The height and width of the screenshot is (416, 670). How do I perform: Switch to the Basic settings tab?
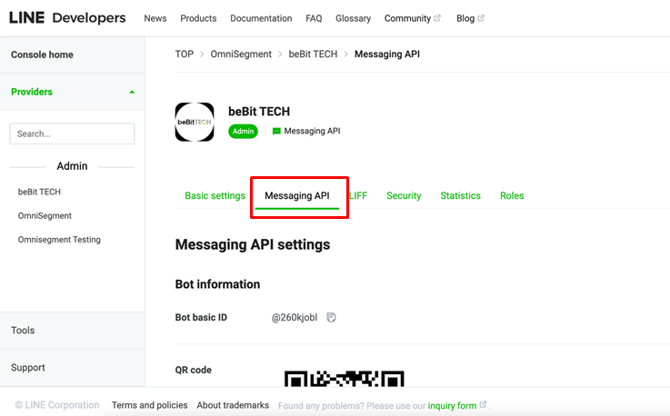pyautogui.click(x=214, y=196)
